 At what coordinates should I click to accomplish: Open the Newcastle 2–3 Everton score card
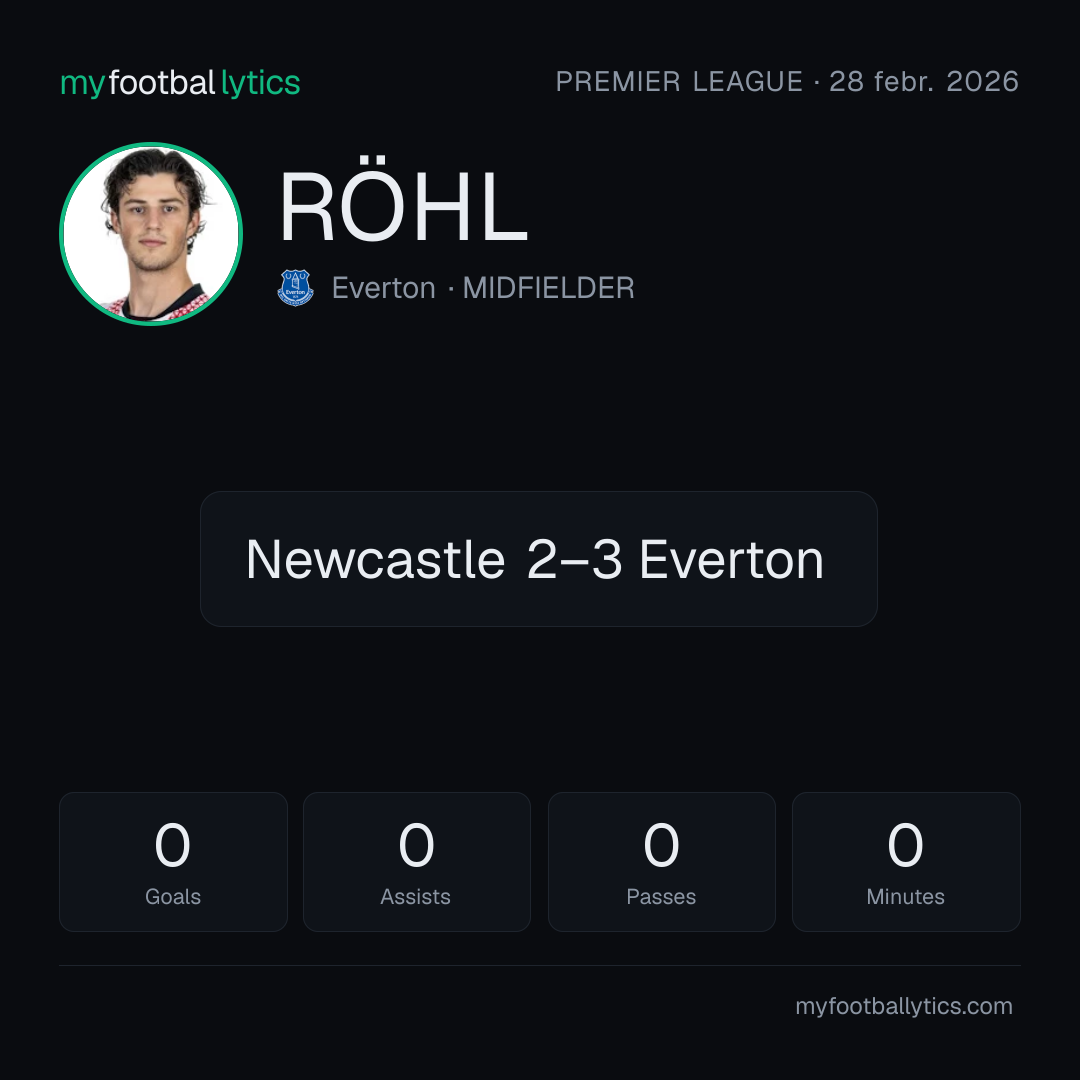point(539,559)
